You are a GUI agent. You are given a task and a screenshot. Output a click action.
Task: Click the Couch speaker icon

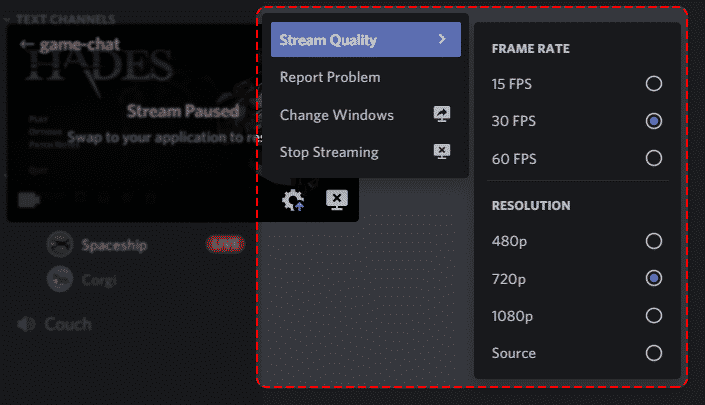pos(26,324)
